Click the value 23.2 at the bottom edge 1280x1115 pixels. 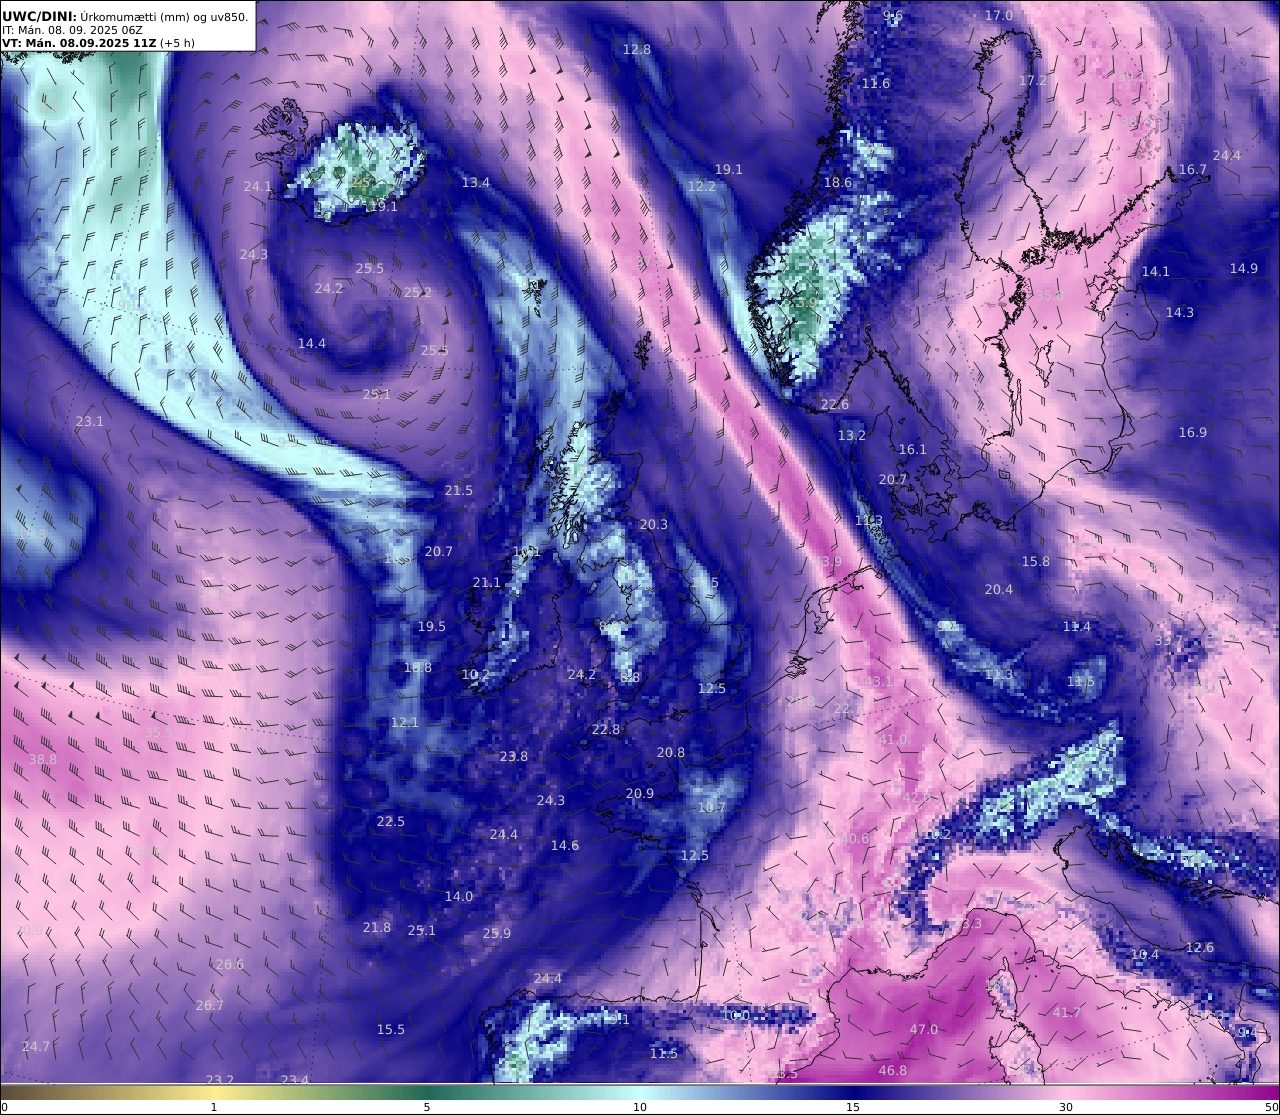coord(220,1079)
